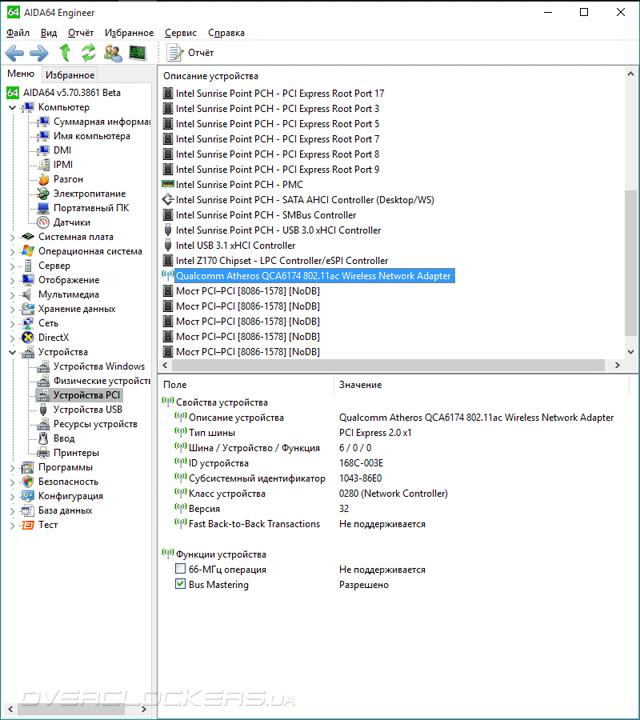This screenshot has height=720, width=640.
Task: Switch to the Избранное sidebar tab
Action: click(70, 75)
